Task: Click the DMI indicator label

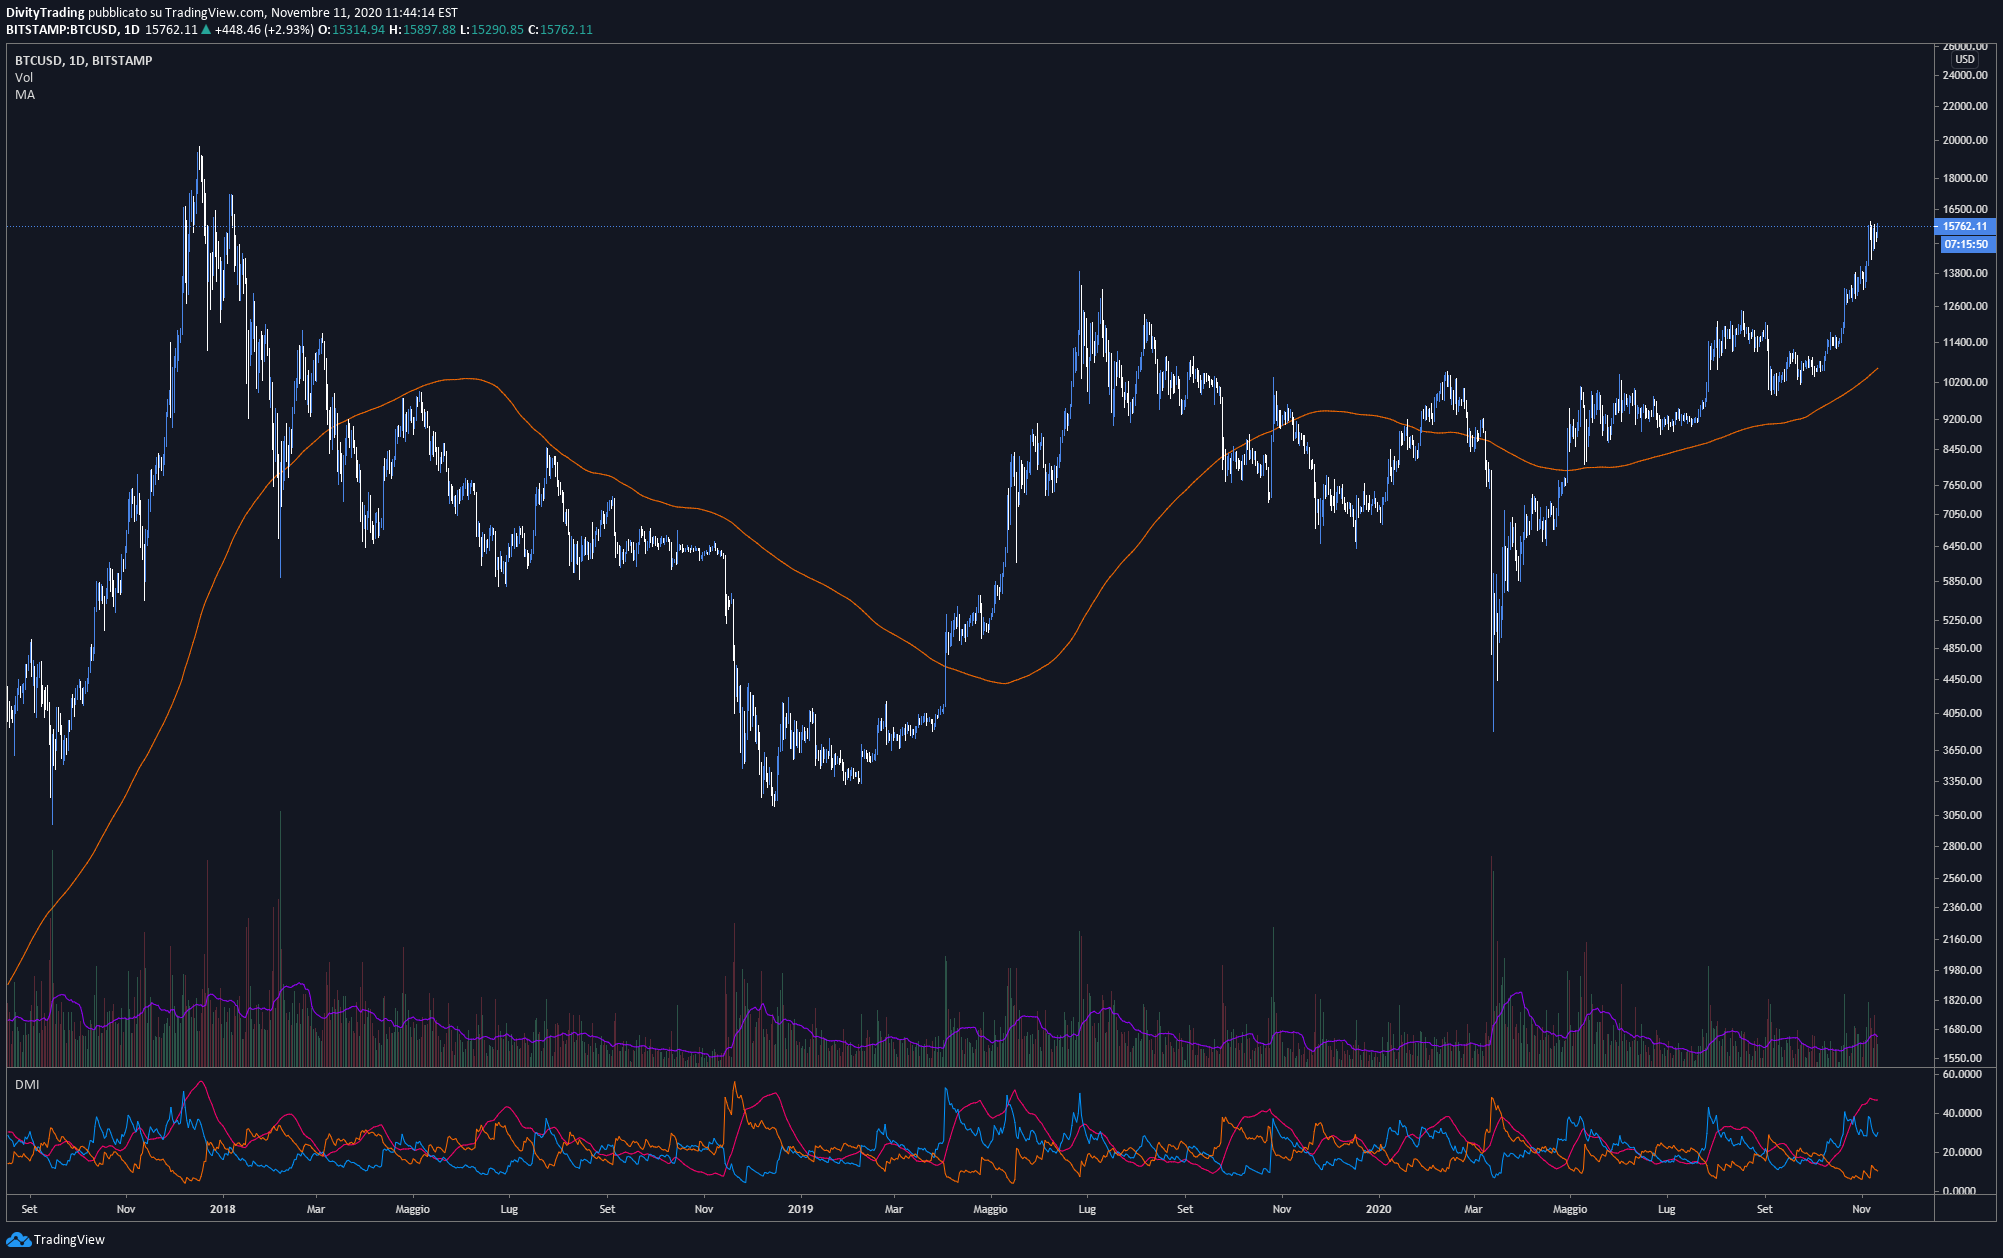Action: coord(27,1085)
